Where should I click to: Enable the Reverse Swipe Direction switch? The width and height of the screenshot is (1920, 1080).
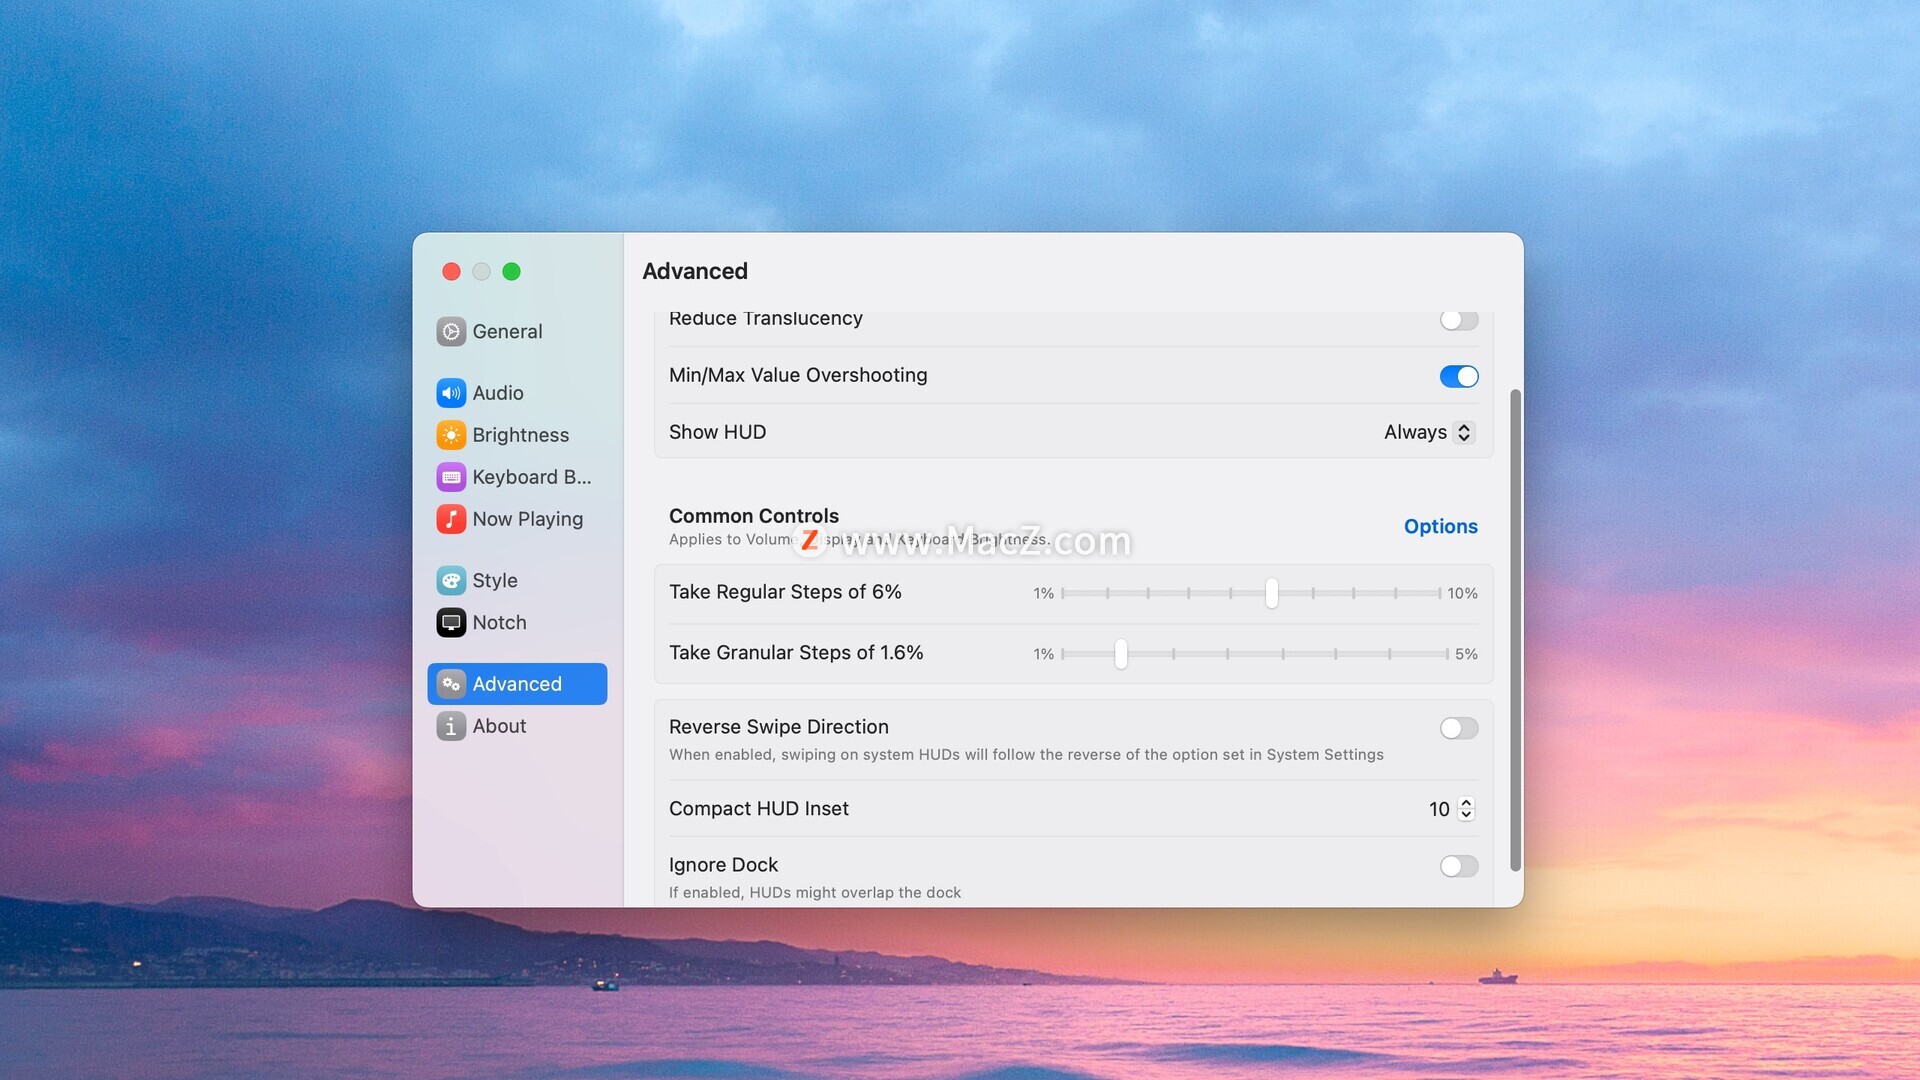(x=1458, y=728)
